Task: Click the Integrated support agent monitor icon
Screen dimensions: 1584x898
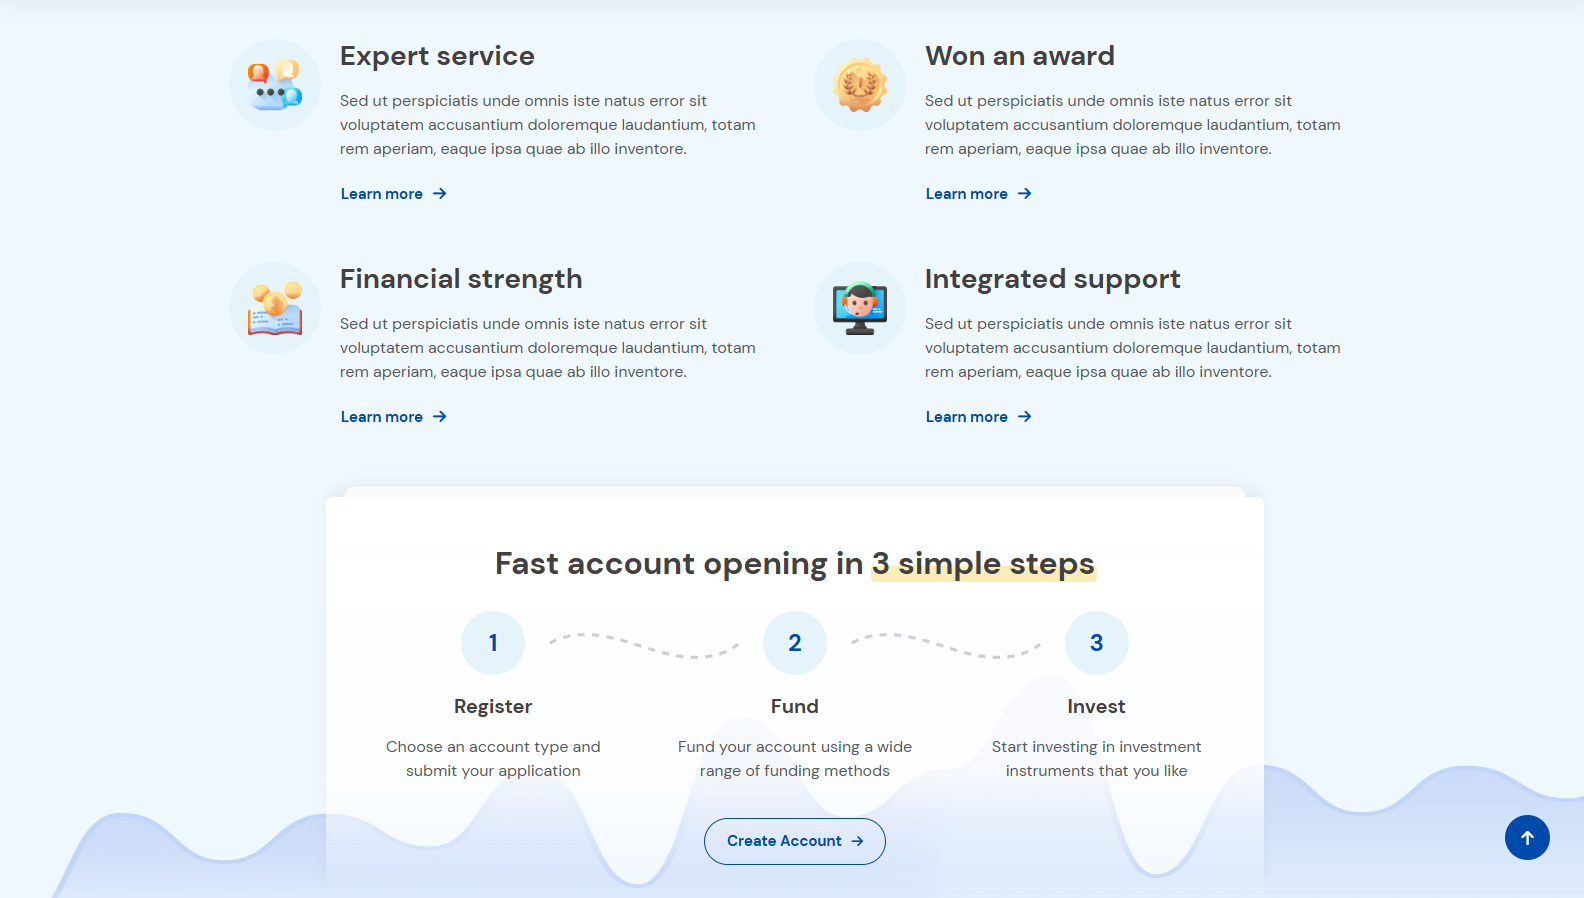Action: [x=860, y=308]
